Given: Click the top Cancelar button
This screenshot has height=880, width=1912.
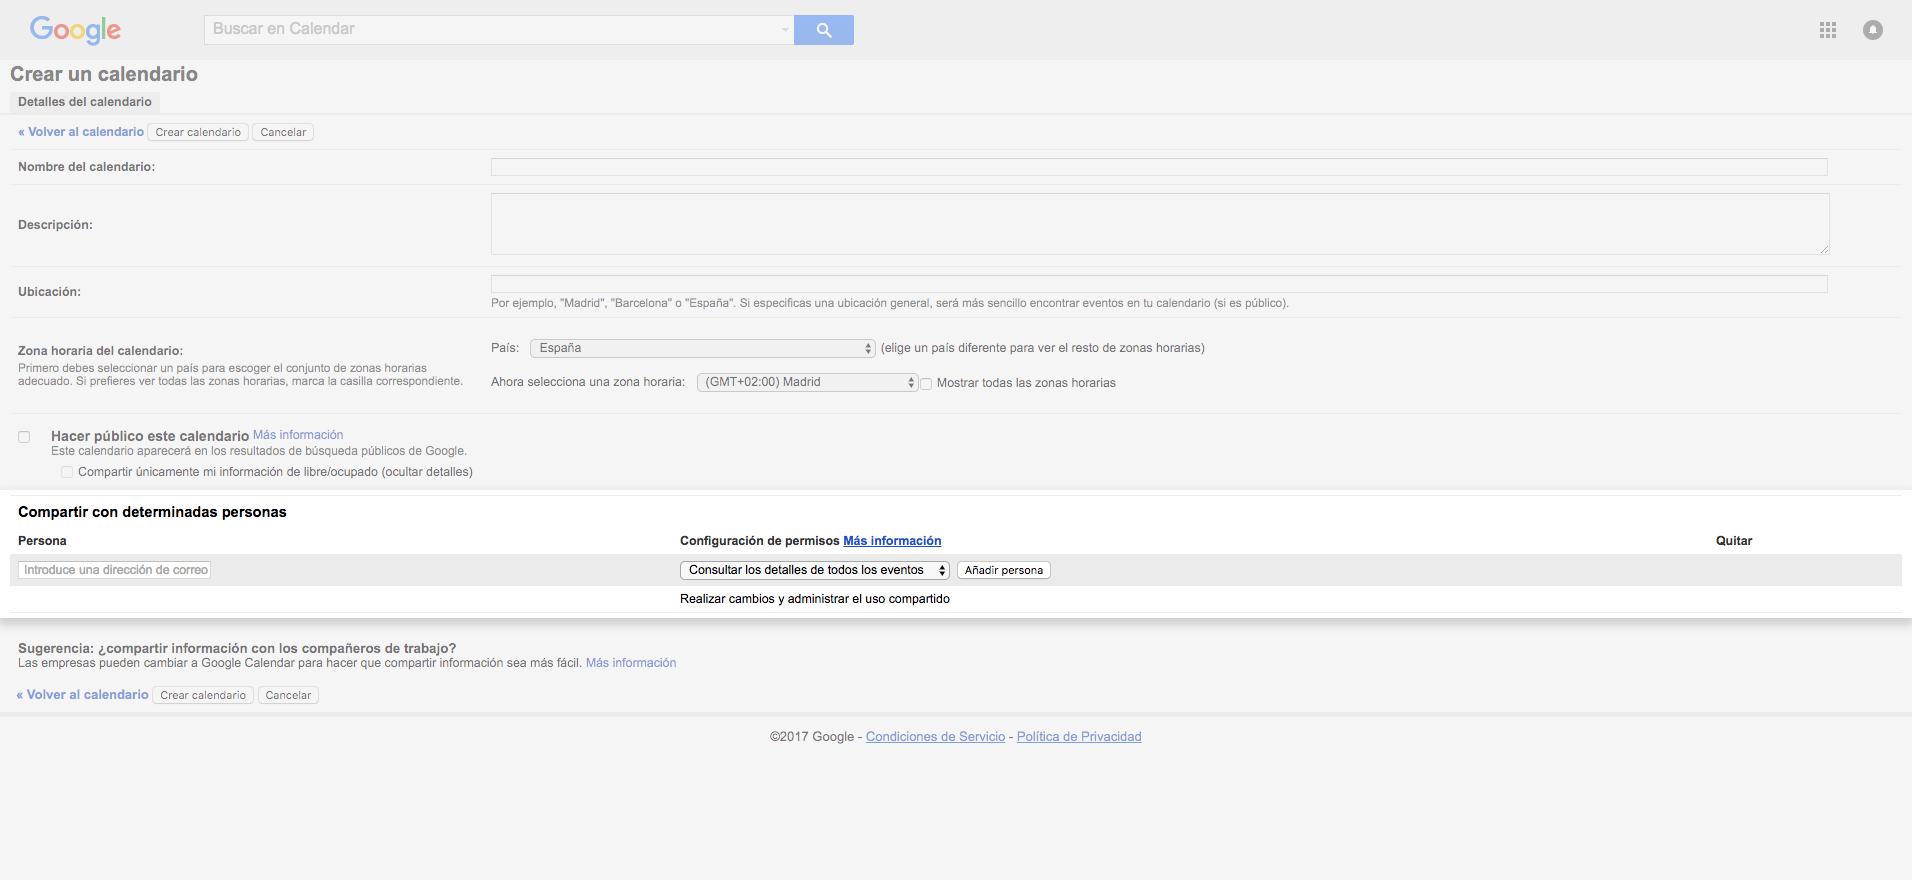Looking at the screenshot, I should tap(283, 132).
